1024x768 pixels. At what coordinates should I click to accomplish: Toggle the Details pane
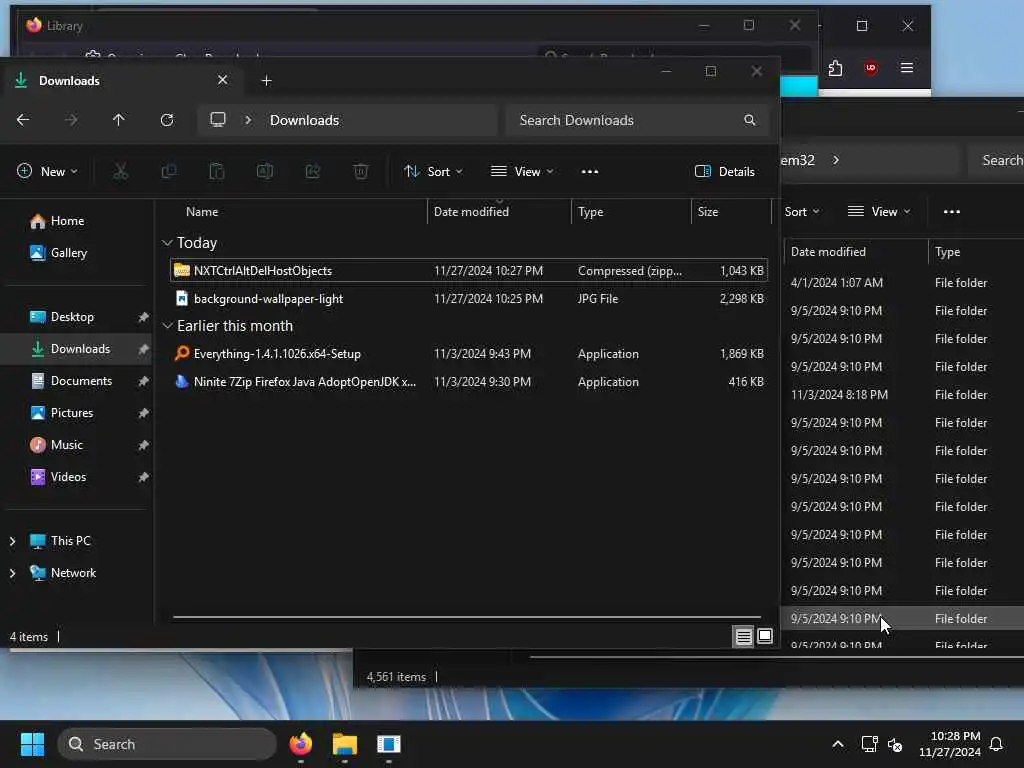[x=725, y=172]
